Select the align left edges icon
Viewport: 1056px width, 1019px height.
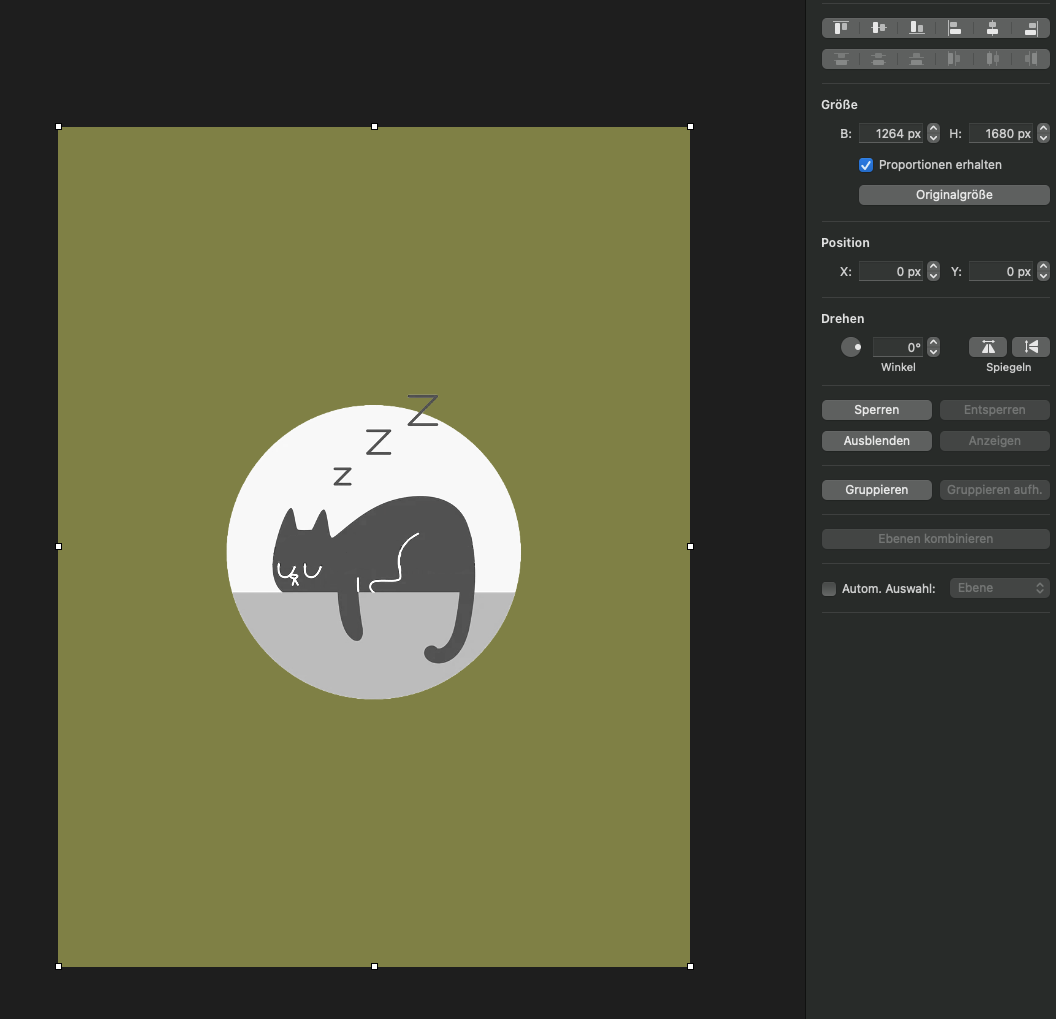tap(955, 28)
